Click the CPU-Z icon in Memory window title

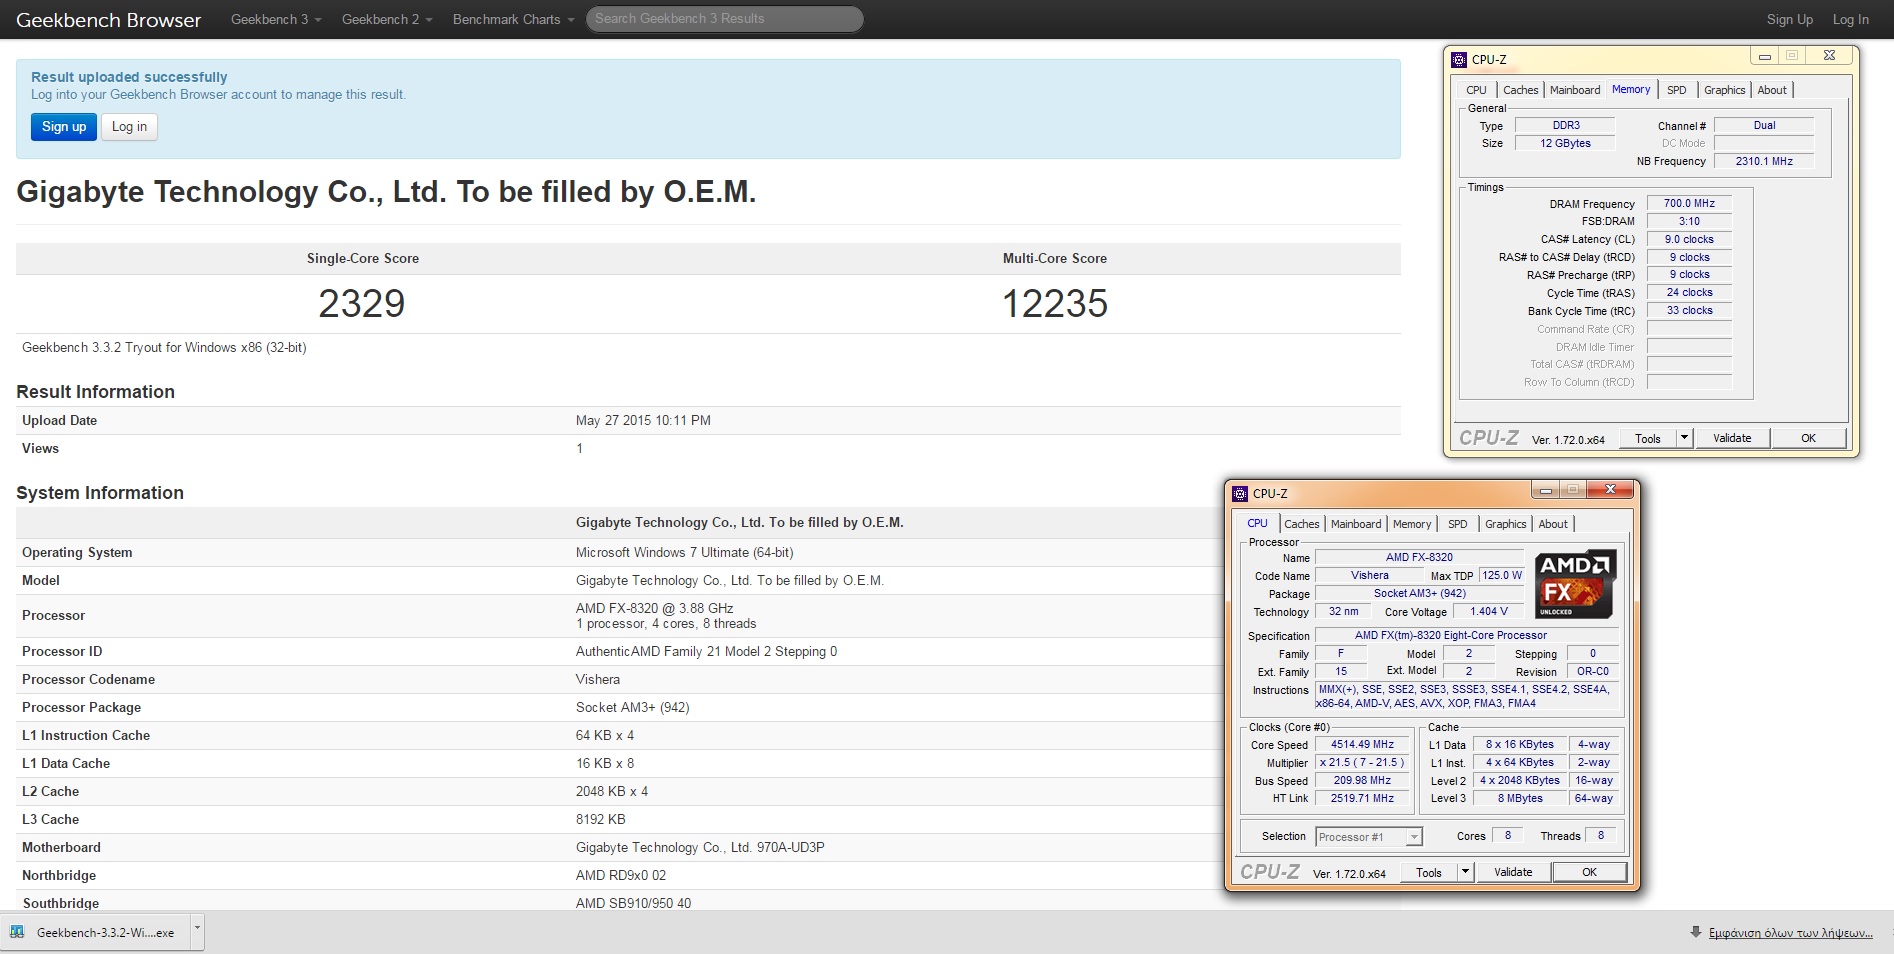click(x=1459, y=59)
